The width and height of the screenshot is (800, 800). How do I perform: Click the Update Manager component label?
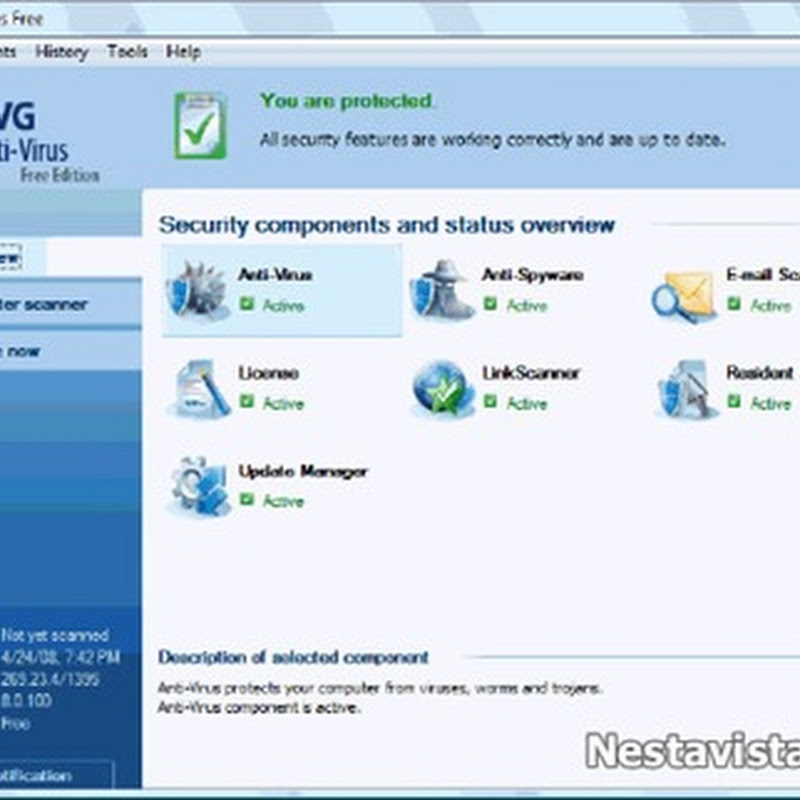[x=303, y=471]
